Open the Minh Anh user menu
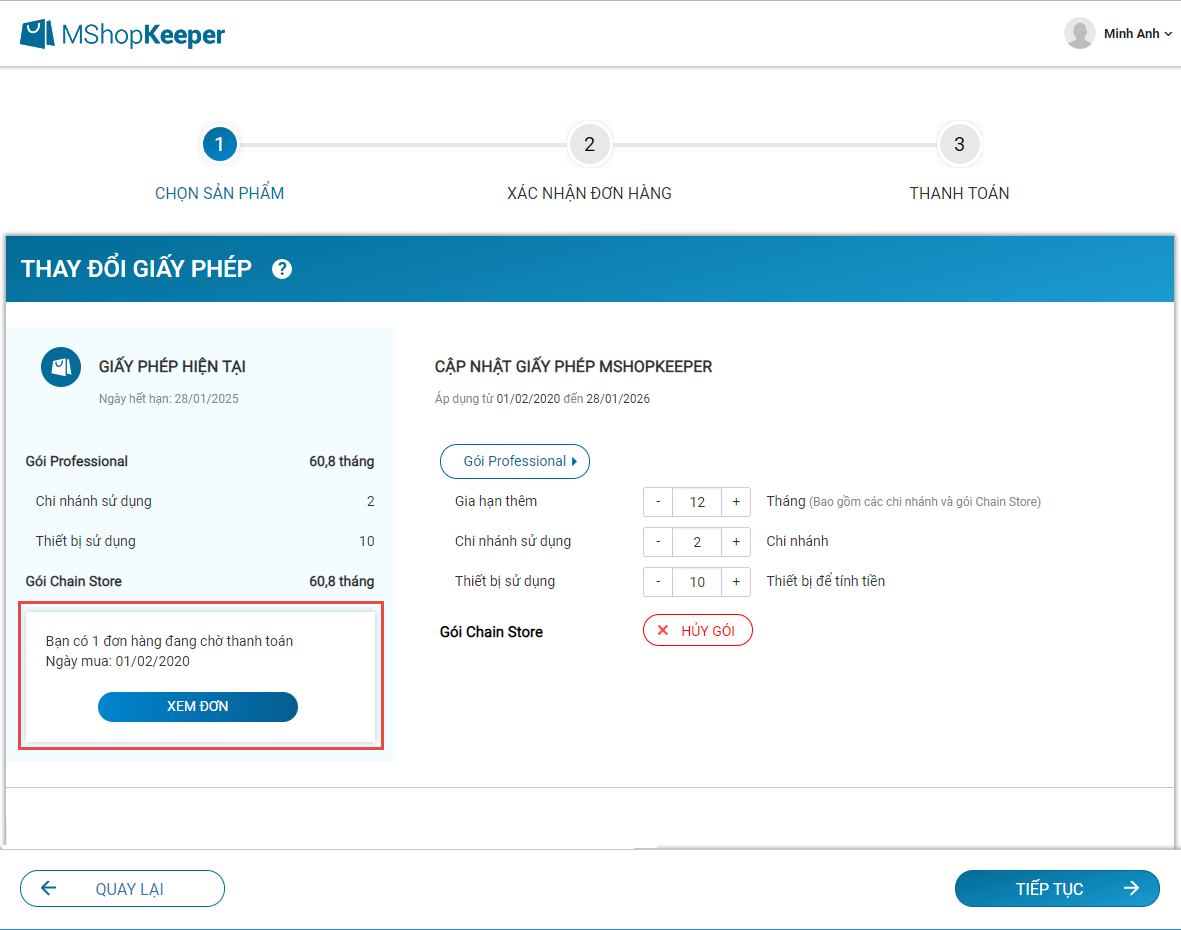The width and height of the screenshot is (1181, 930). pyautogui.click(x=1137, y=34)
